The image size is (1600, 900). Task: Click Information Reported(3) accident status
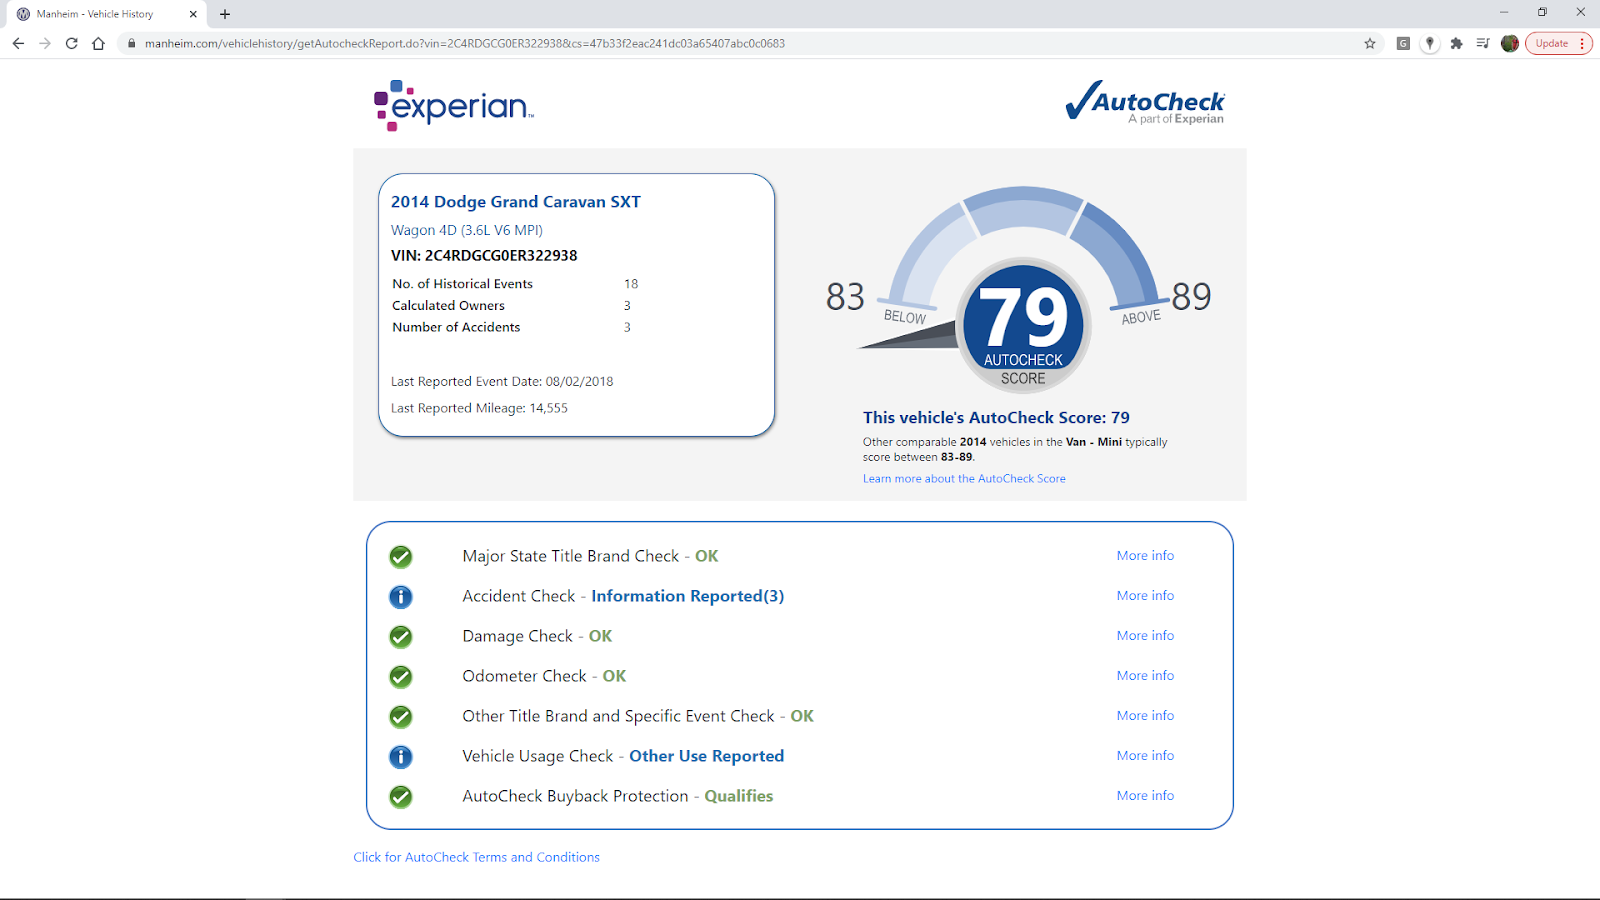(688, 596)
